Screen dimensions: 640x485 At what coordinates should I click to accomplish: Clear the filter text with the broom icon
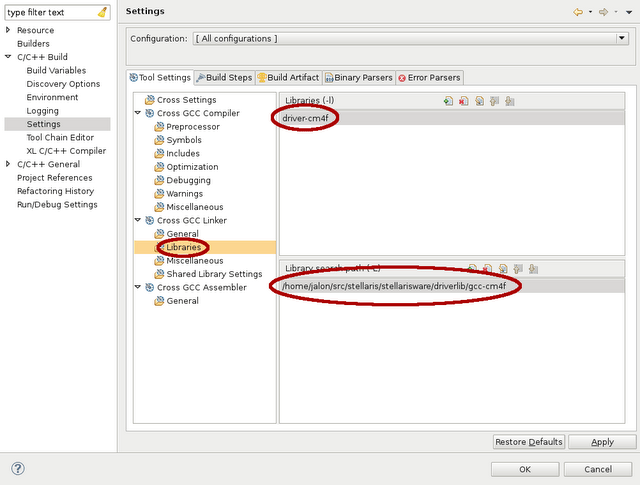click(x=103, y=12)
